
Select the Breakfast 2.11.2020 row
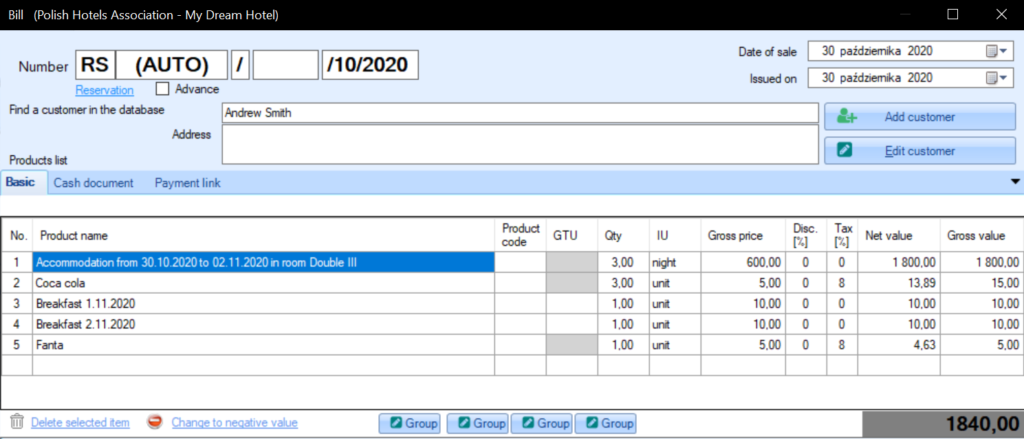click(511, 324)
